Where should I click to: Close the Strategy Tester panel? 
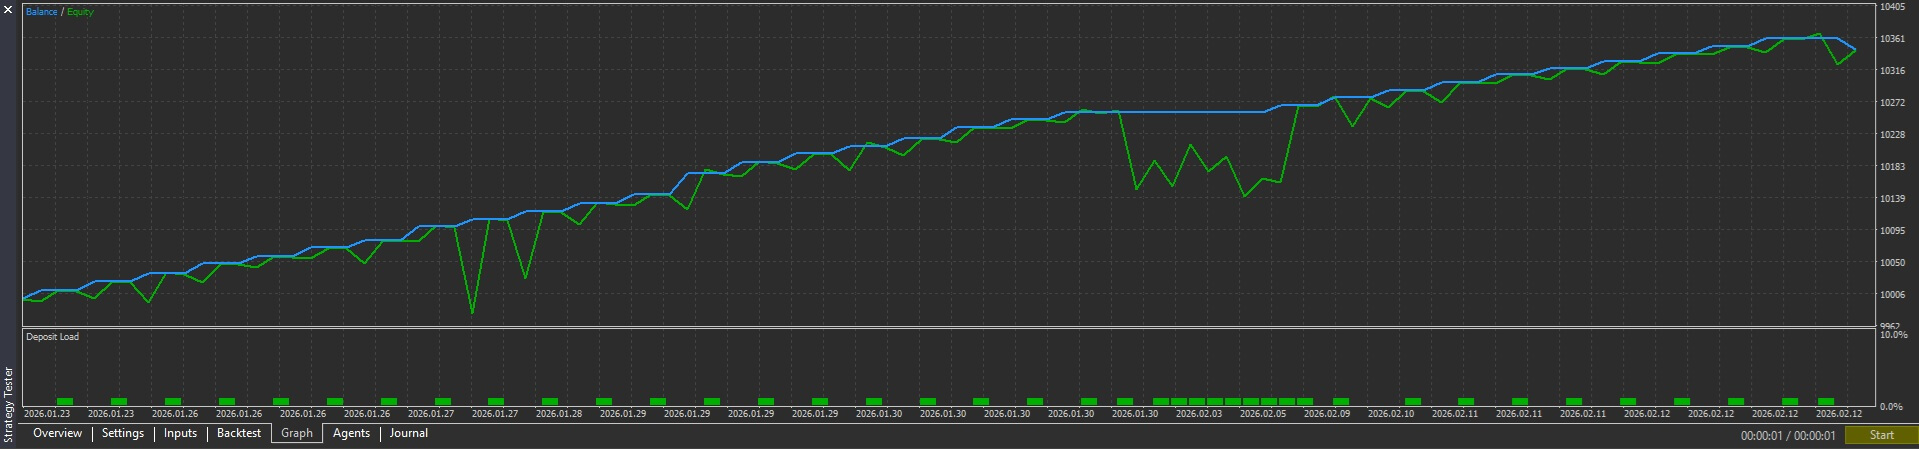[9, 10]
